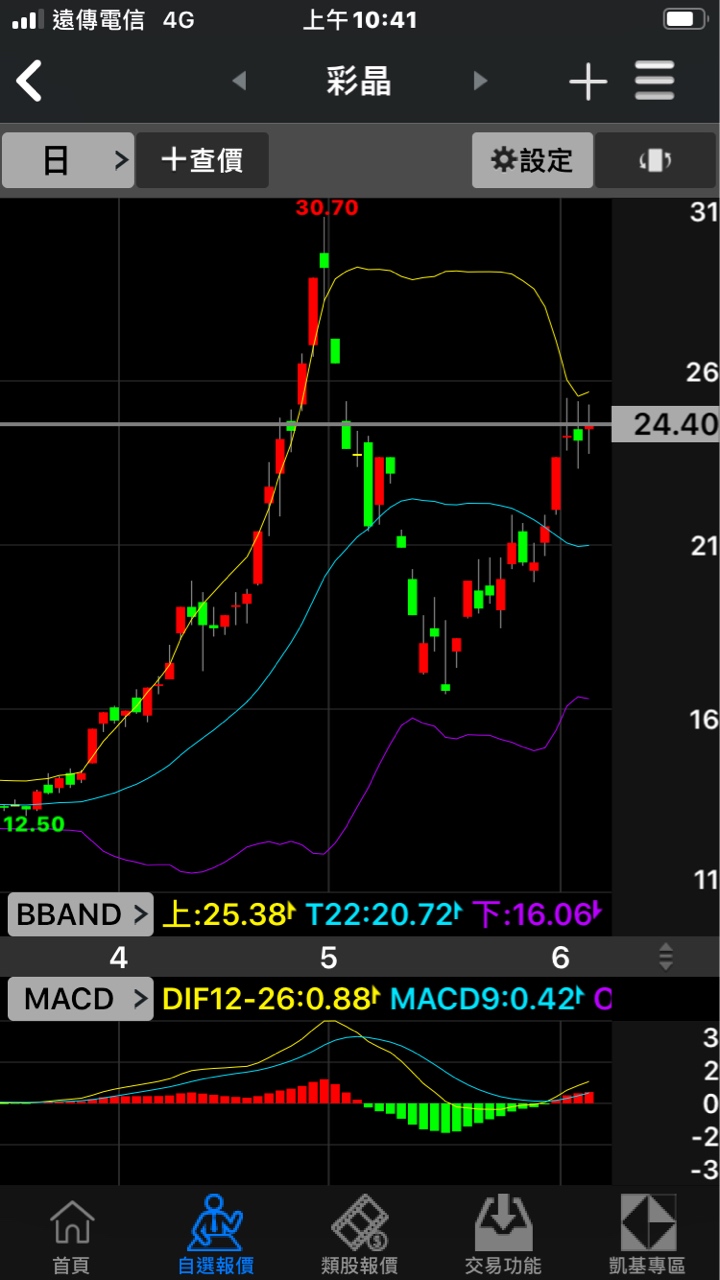Screen dimensions: 720x1280
Task: Open the 首頁 home tab
Action: pos(71,1235)
